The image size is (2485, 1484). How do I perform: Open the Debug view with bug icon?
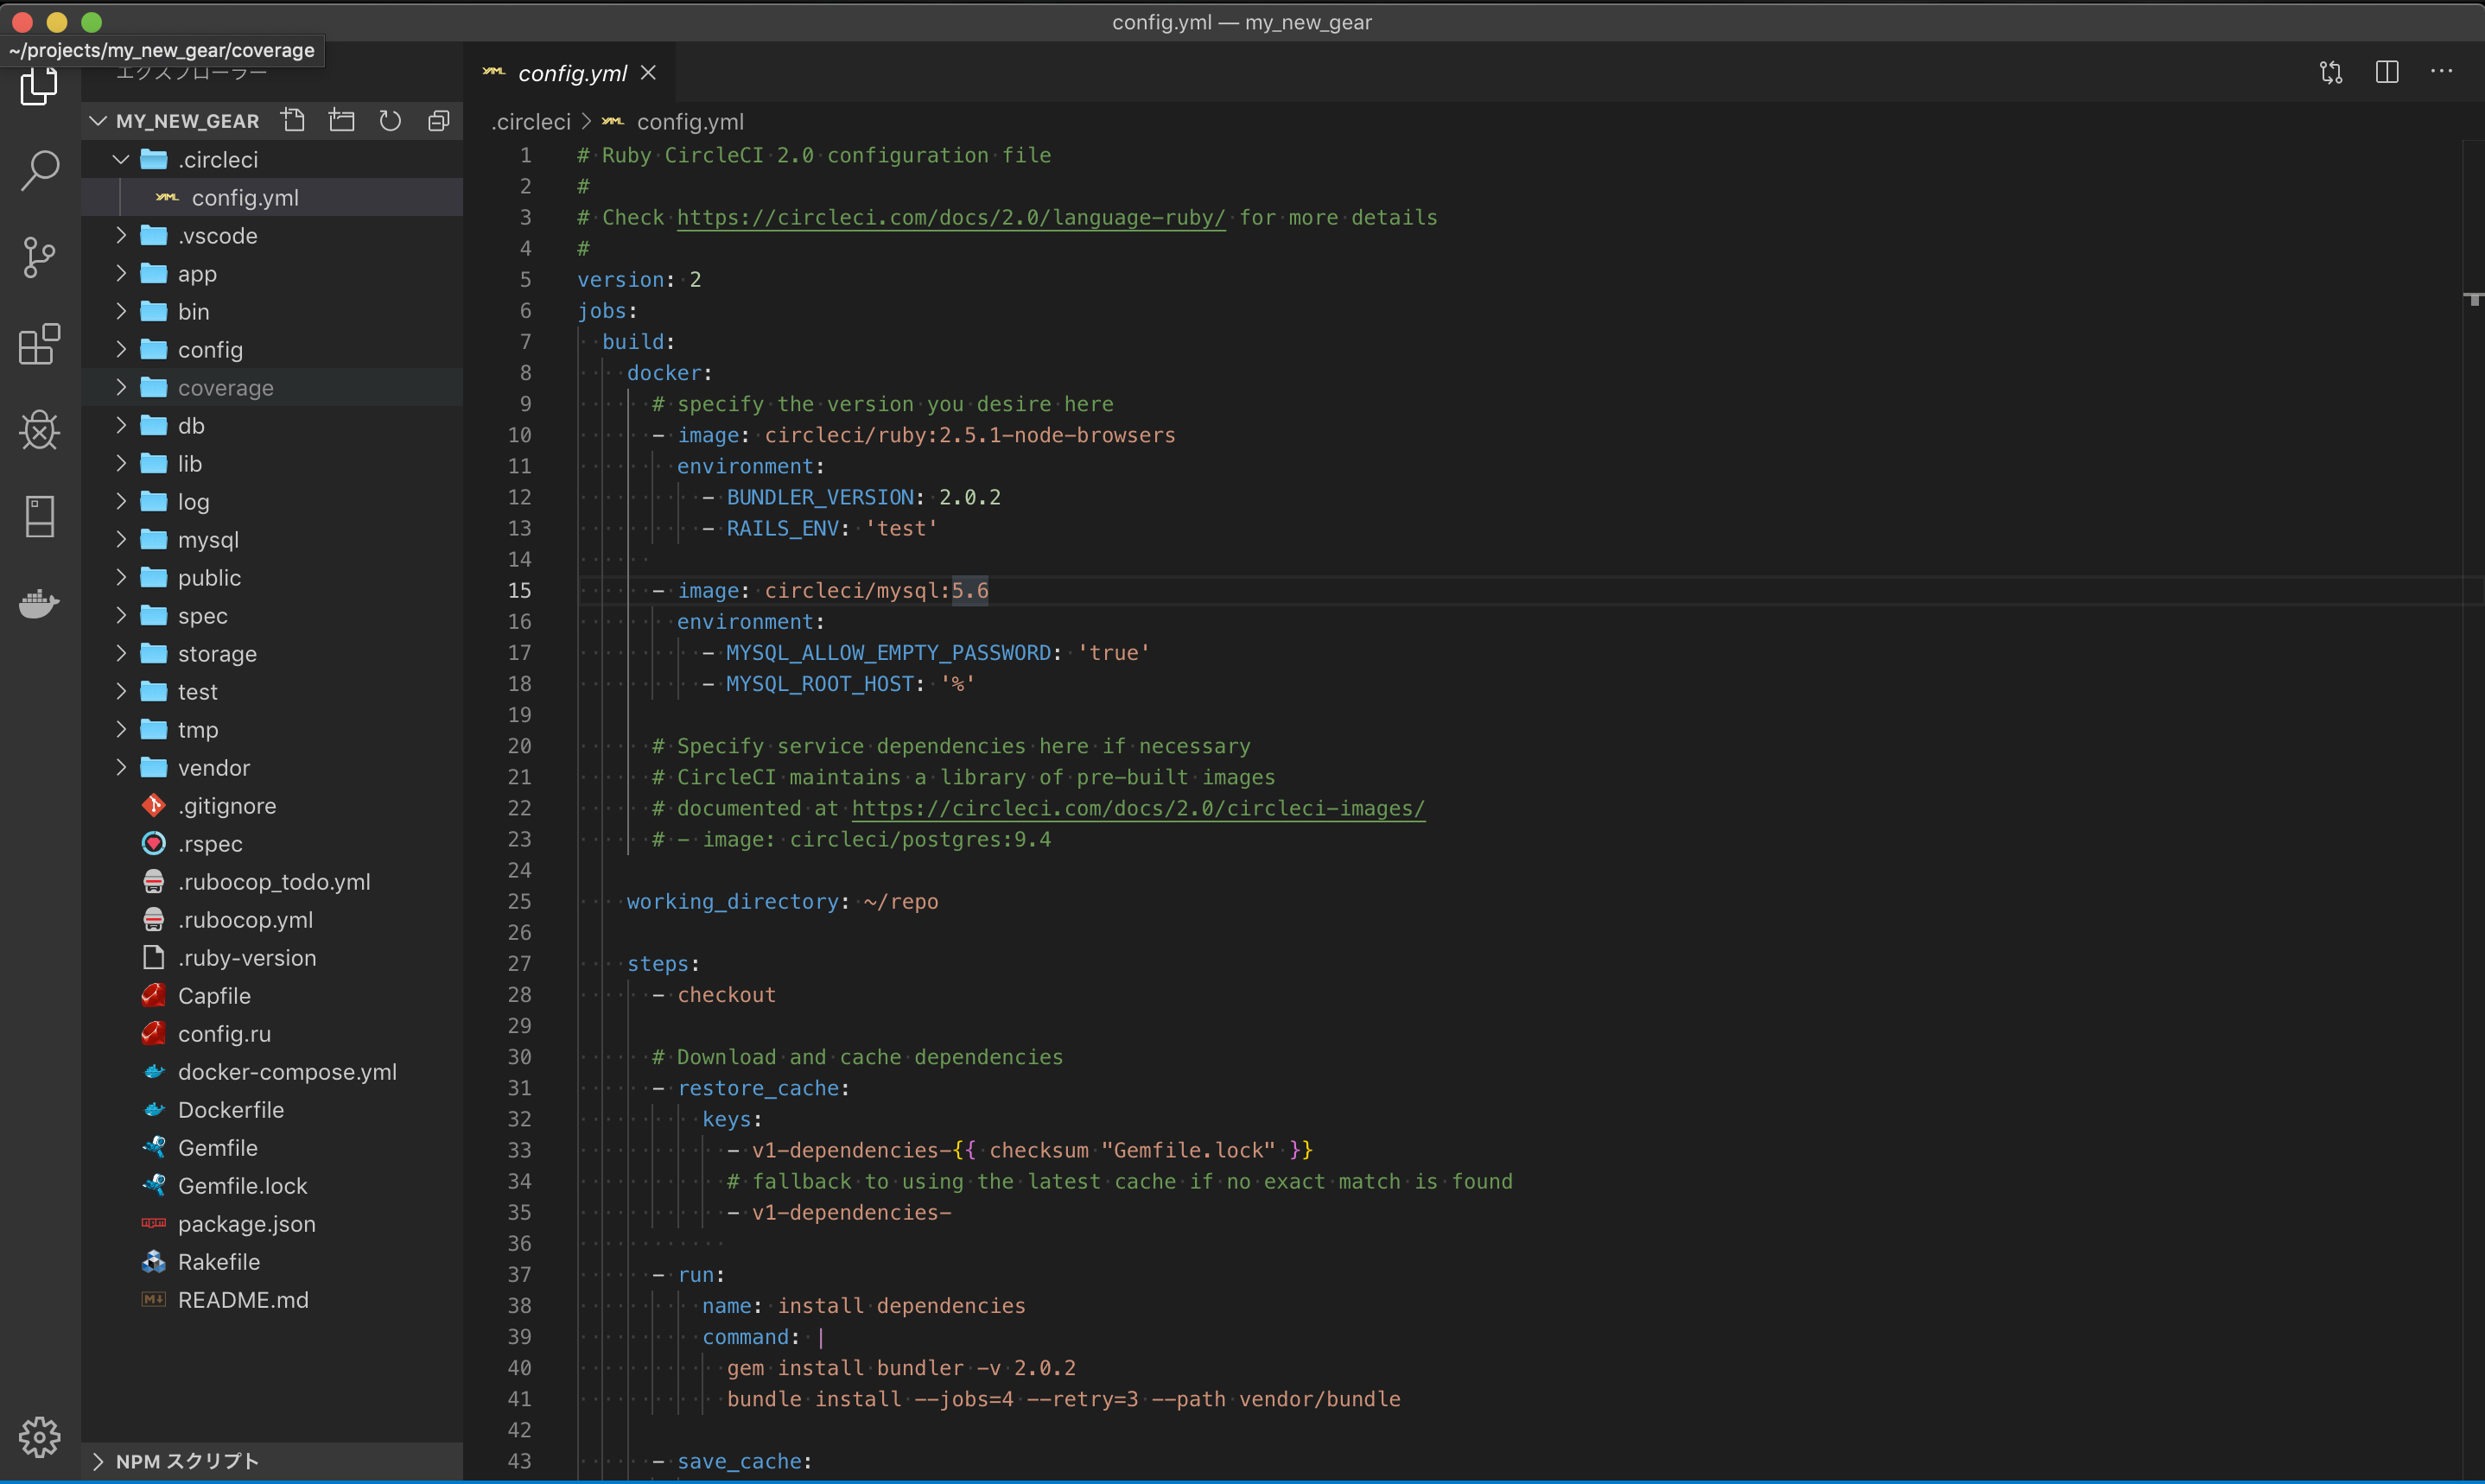point(39,430)
